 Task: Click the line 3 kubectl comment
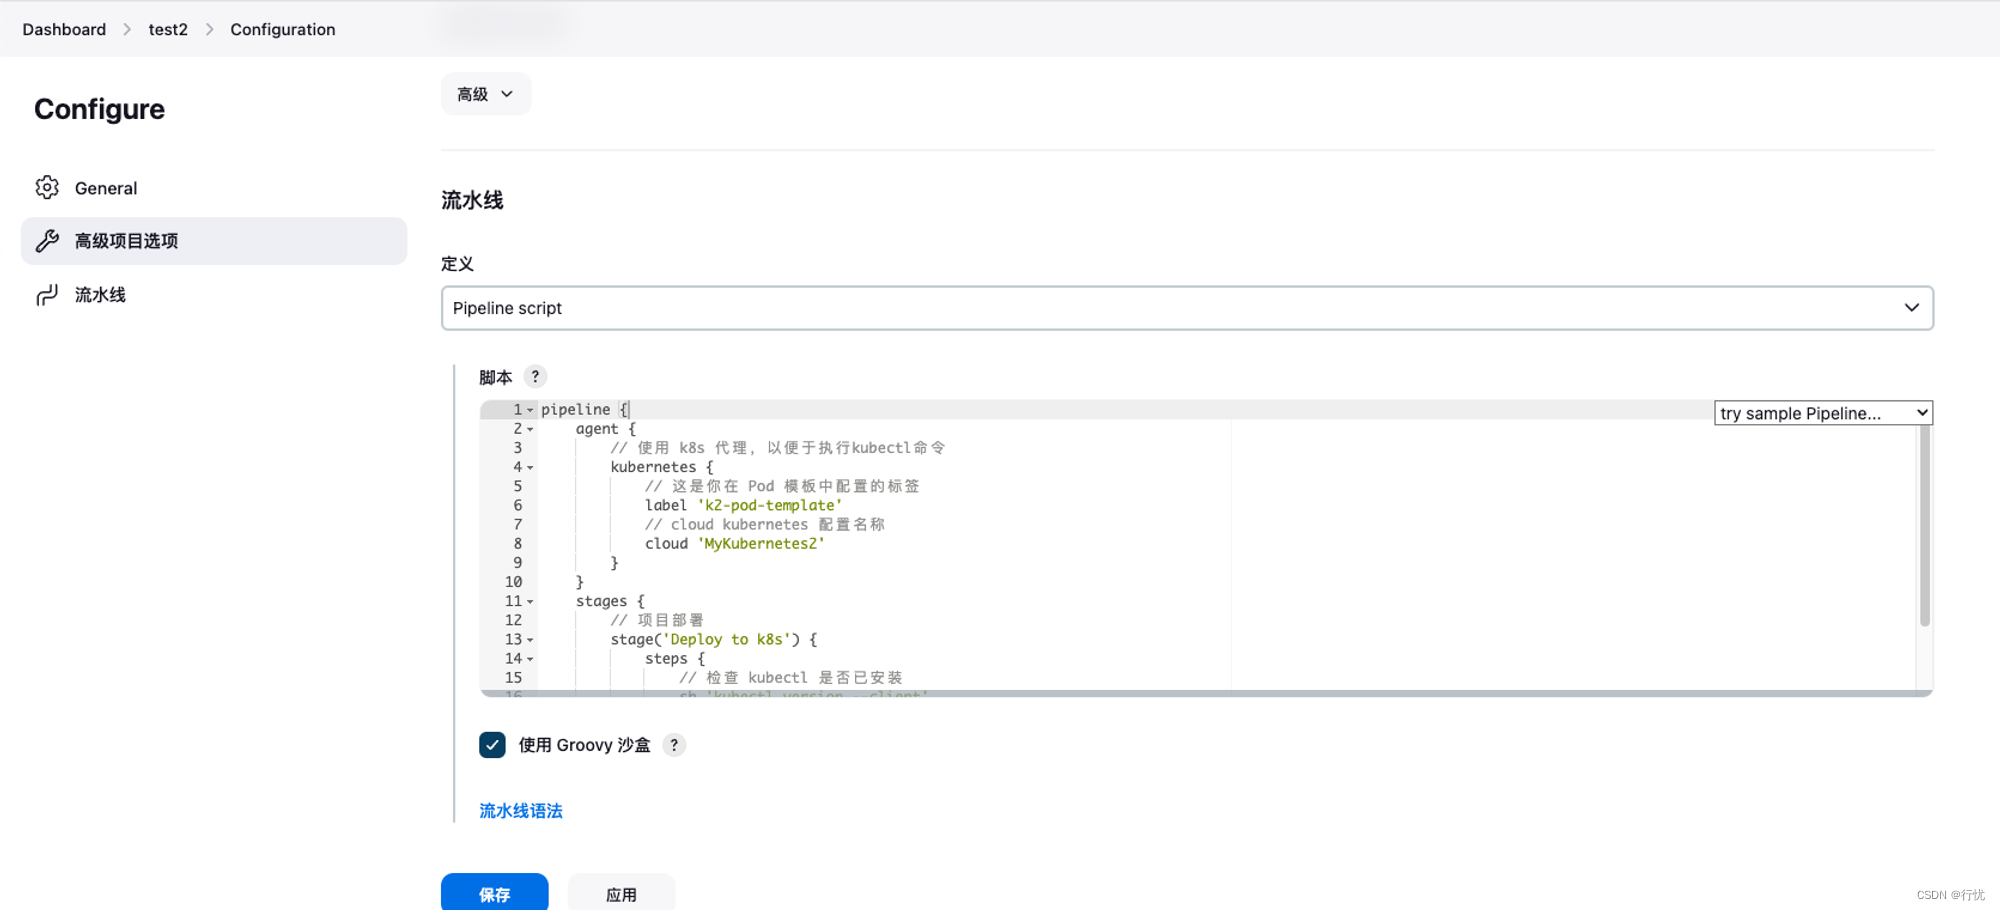[778, 448]
